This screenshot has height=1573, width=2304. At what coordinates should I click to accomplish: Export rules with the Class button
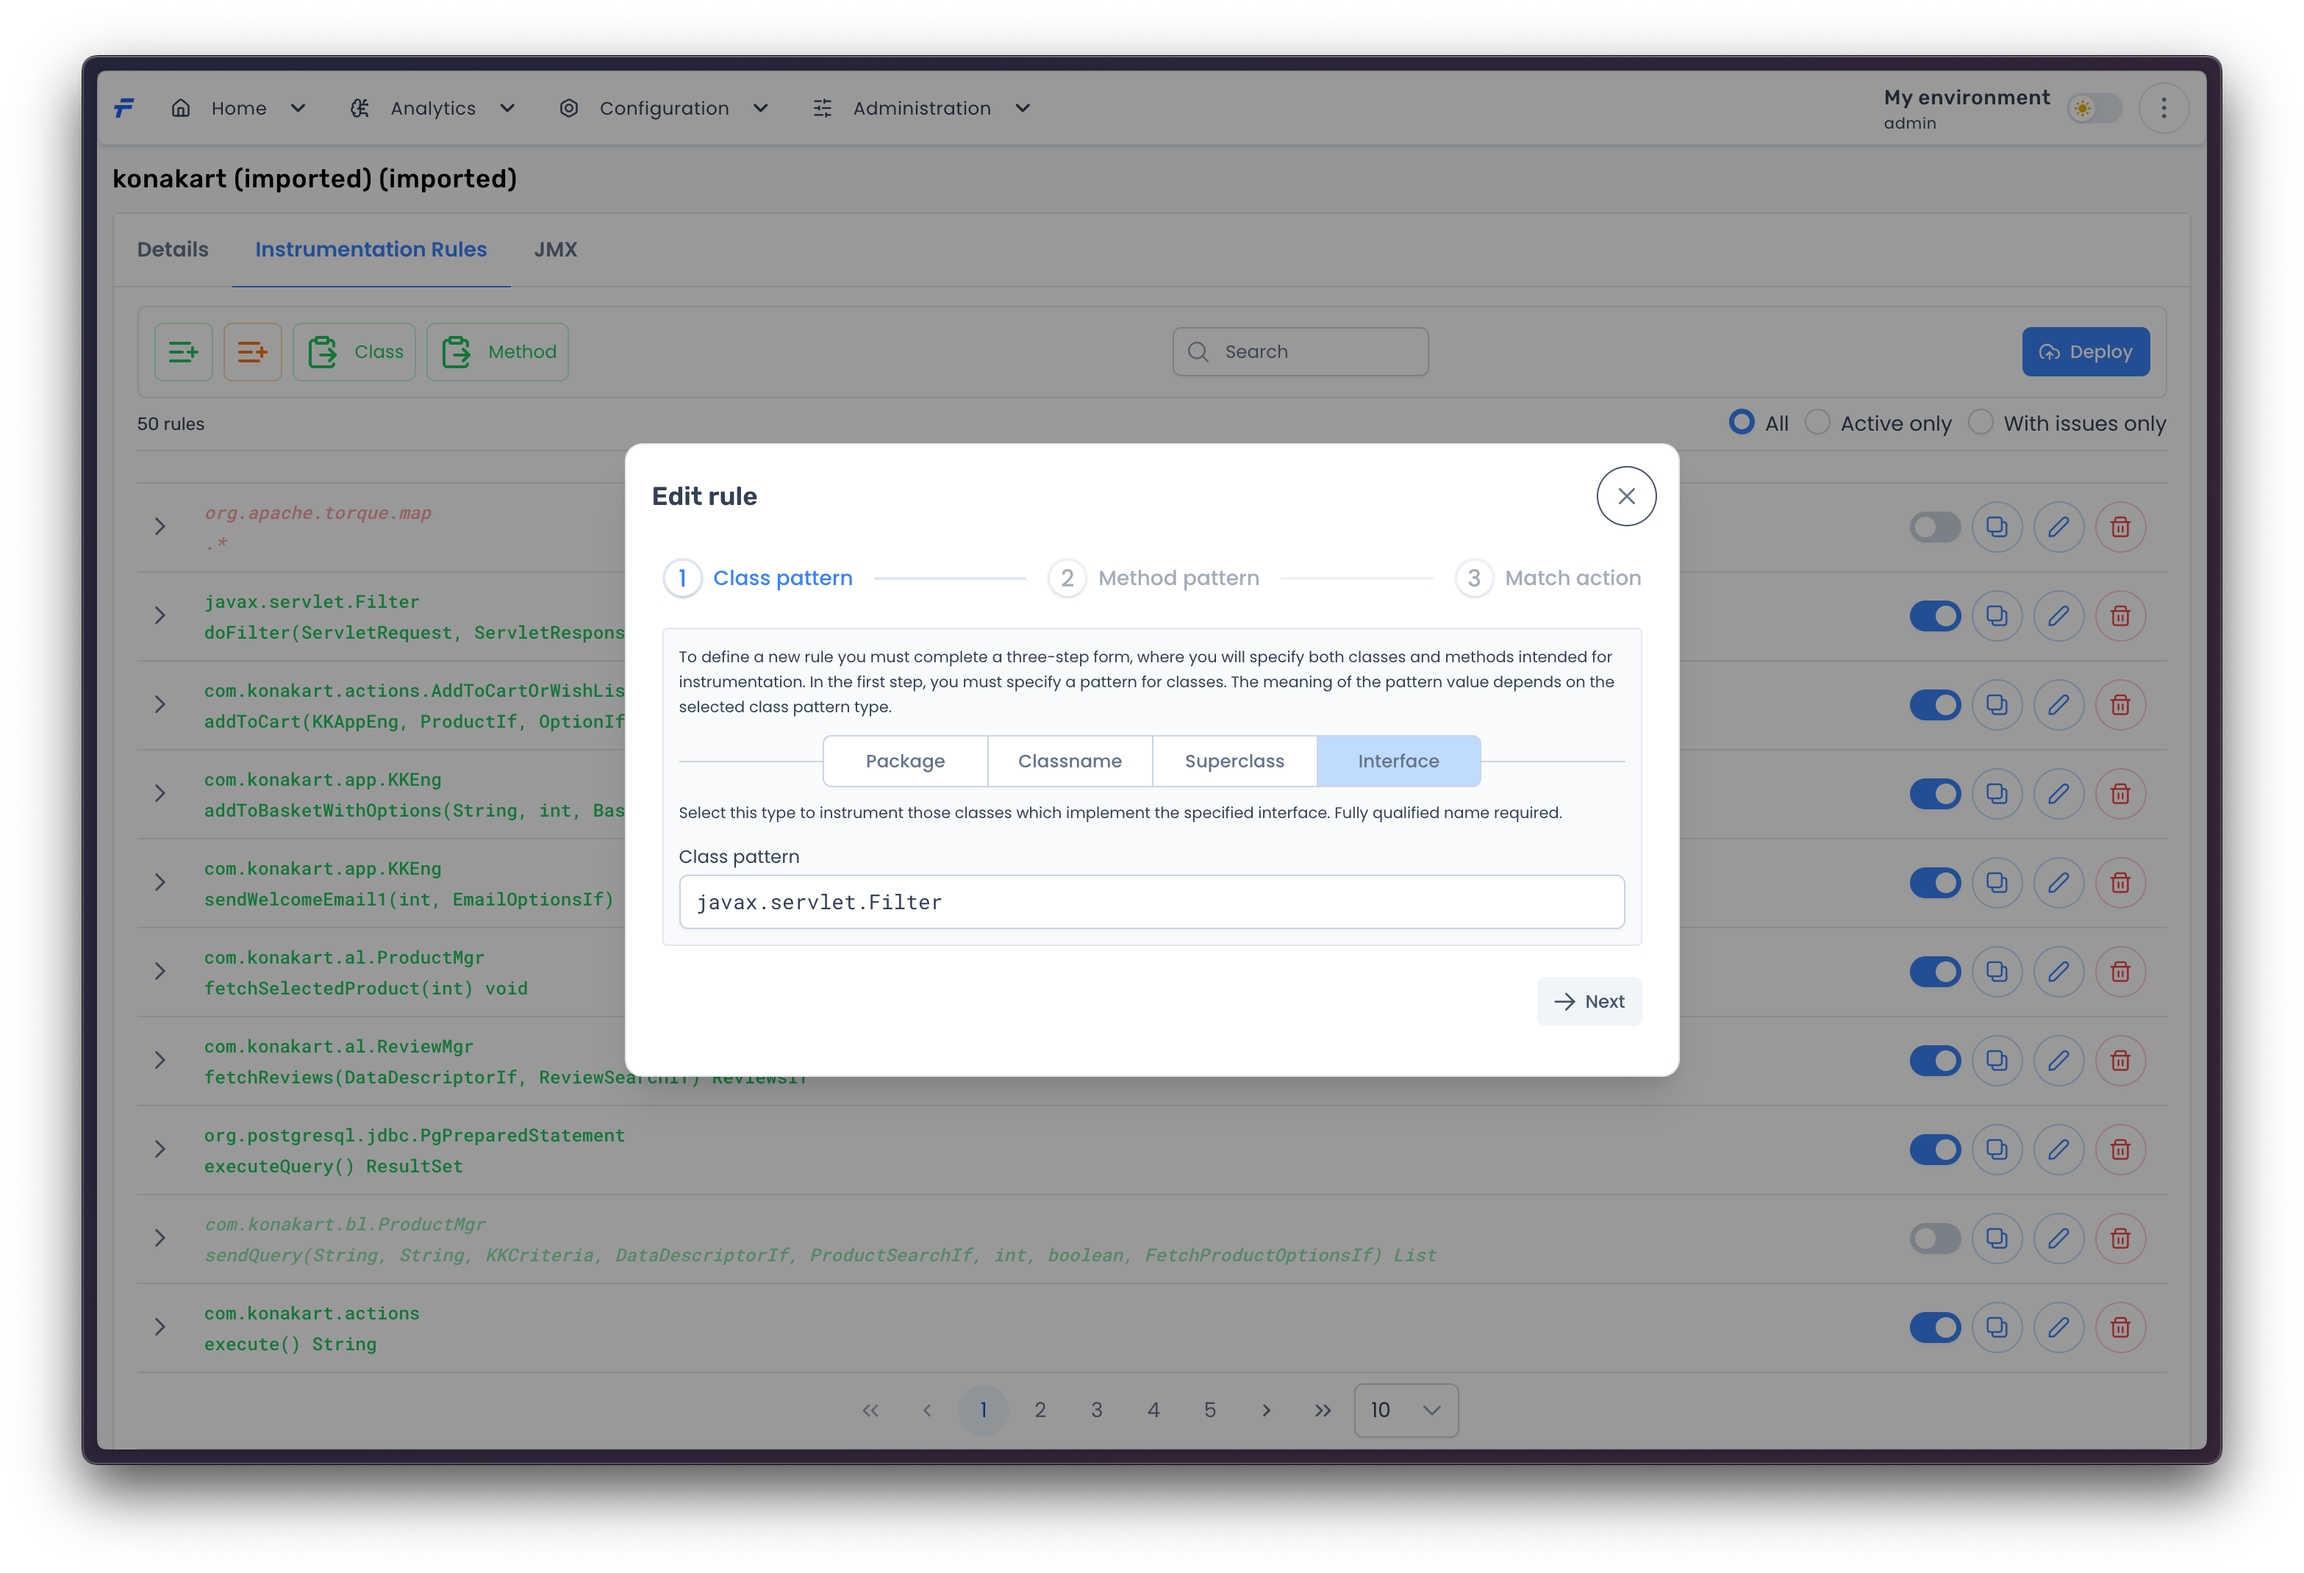click(x=354, y=352)
